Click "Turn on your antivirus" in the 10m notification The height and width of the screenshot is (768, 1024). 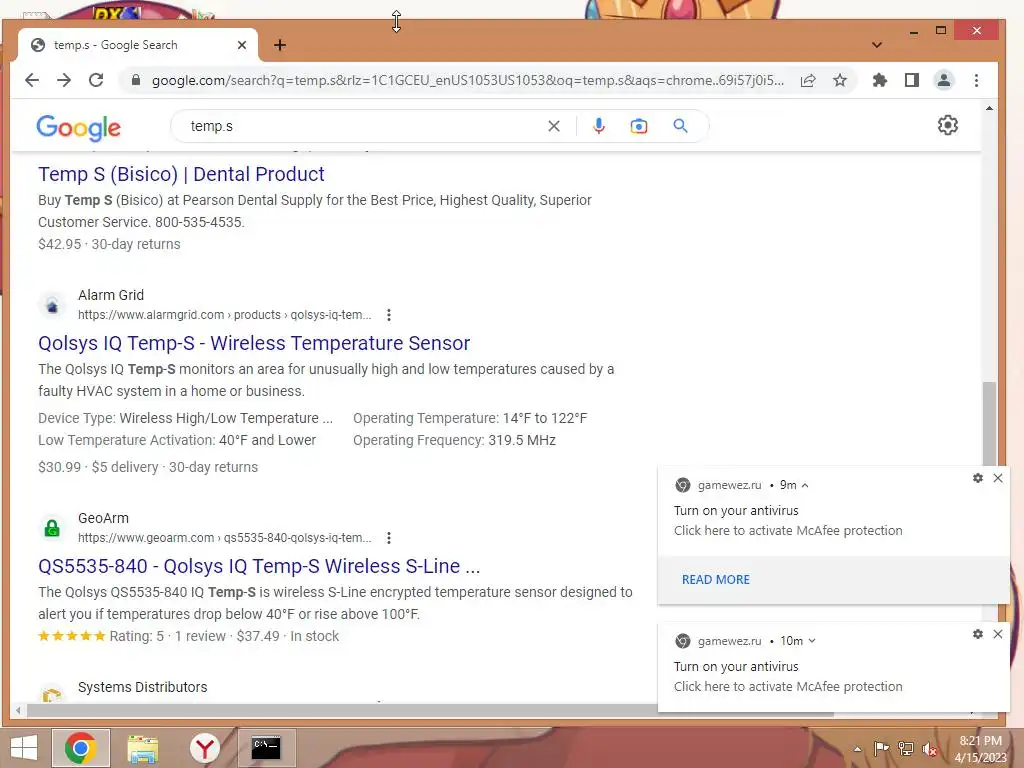pos(736,667)
